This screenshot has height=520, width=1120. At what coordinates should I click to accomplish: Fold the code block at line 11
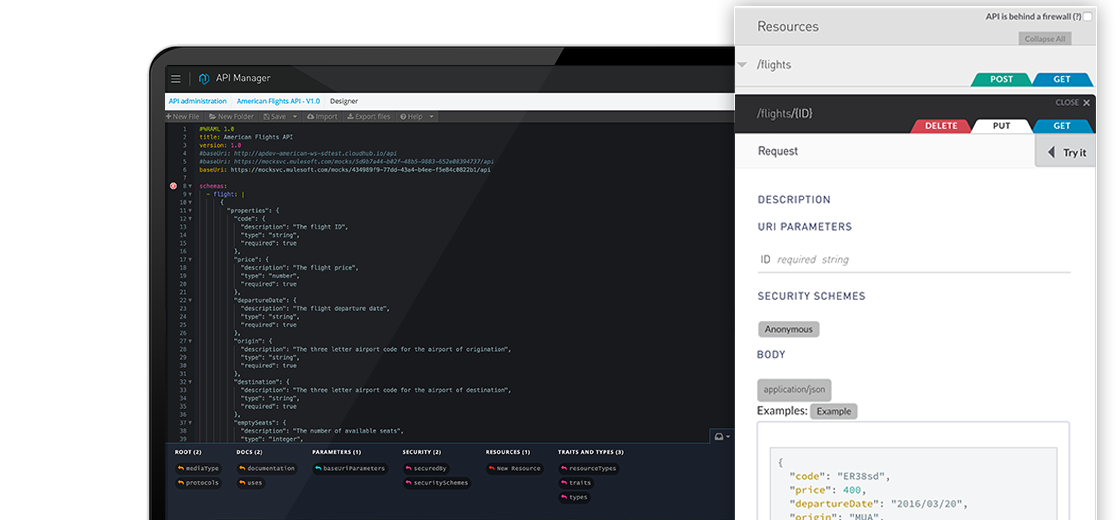coord(190,211)
